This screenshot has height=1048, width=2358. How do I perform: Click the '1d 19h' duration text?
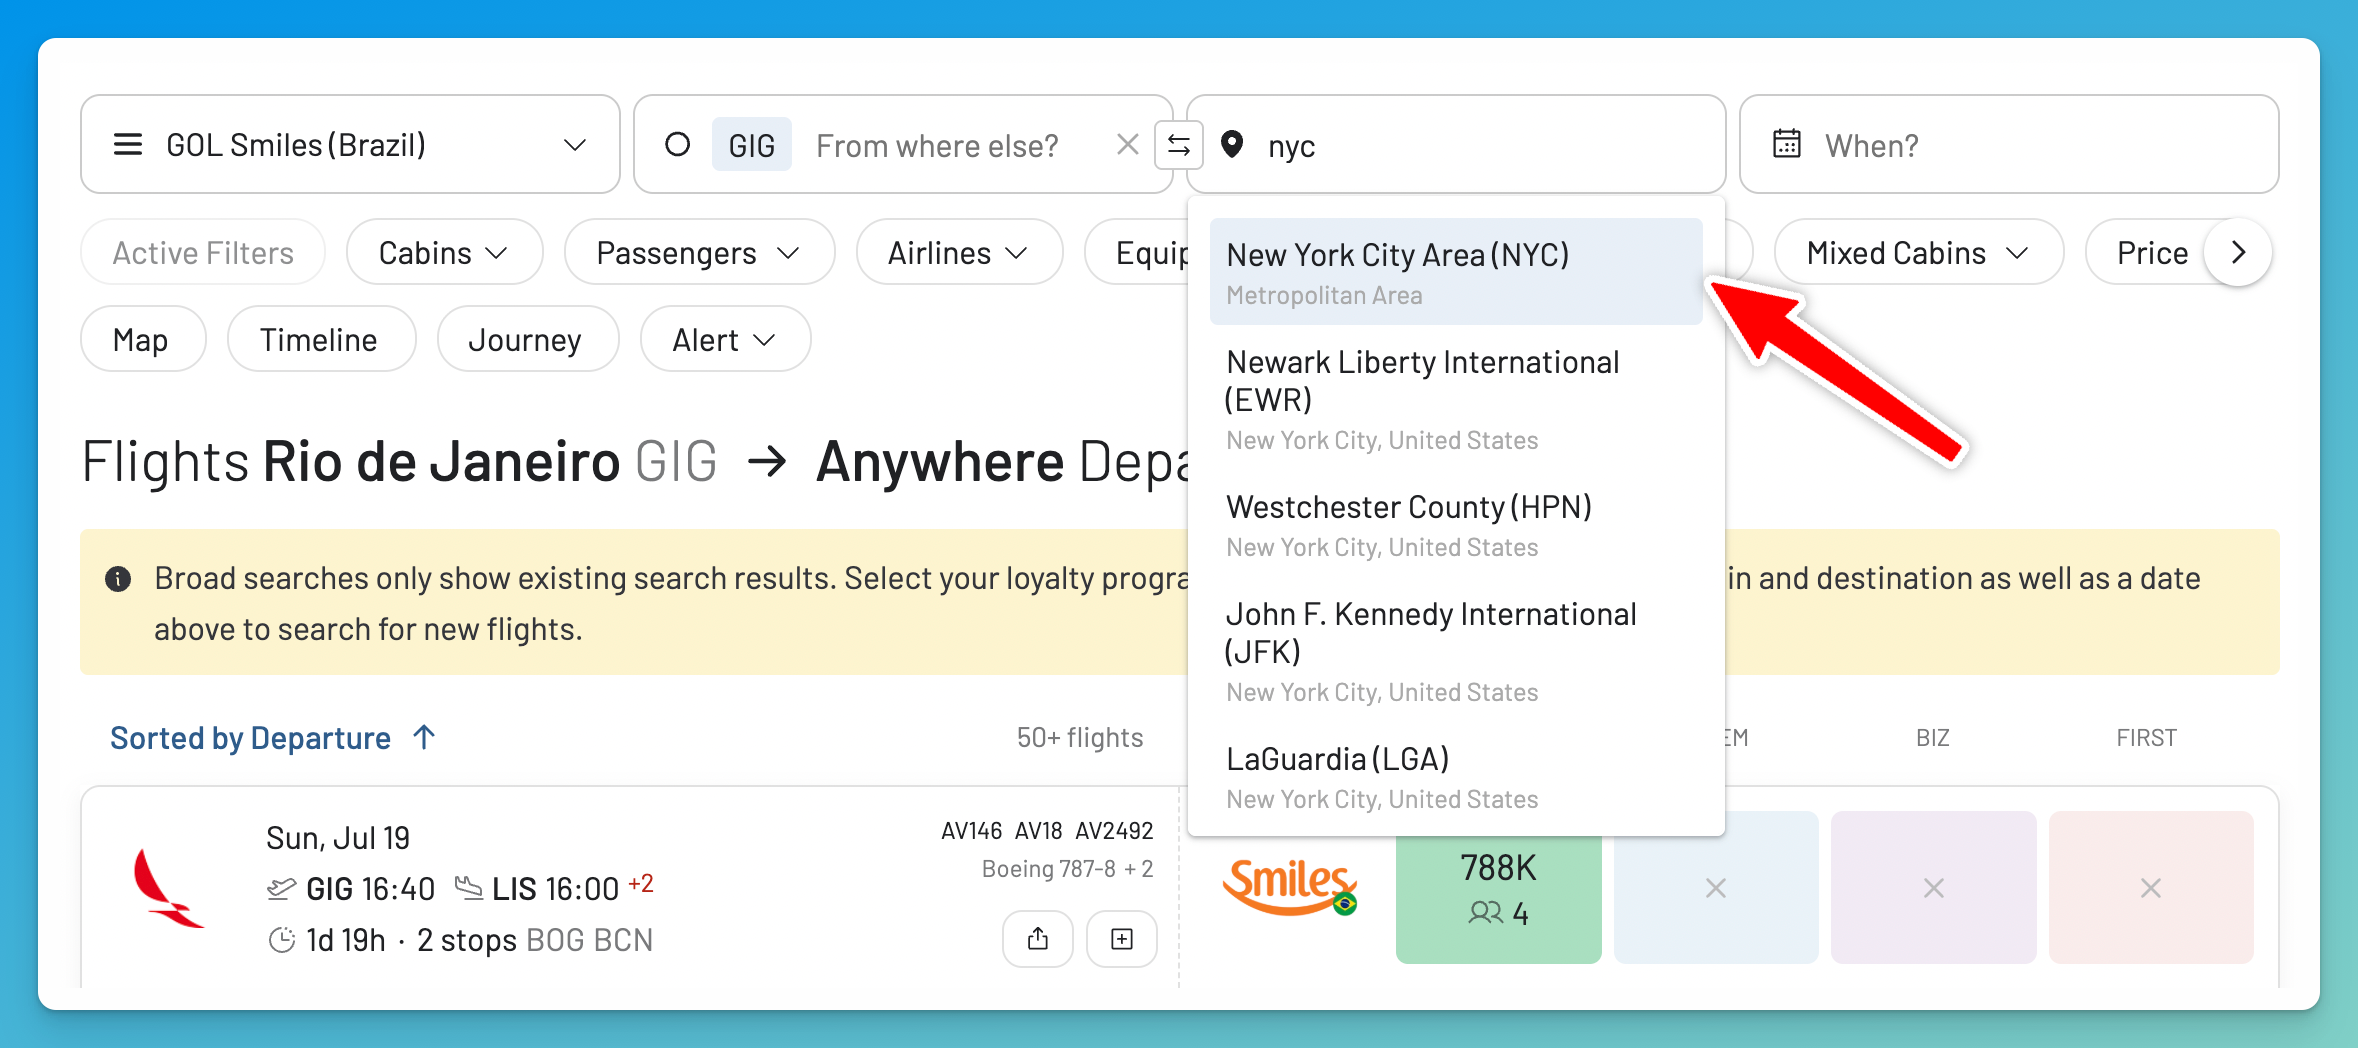(x=345, y=940)
